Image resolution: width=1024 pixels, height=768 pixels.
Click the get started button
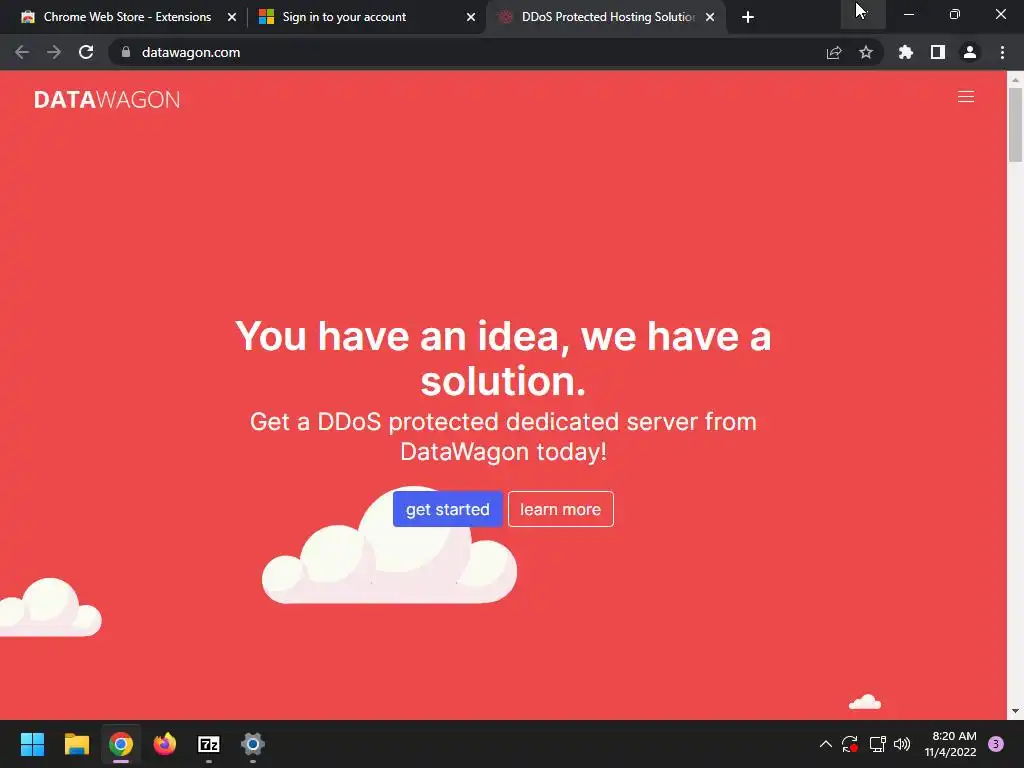[x=447, y=509]
